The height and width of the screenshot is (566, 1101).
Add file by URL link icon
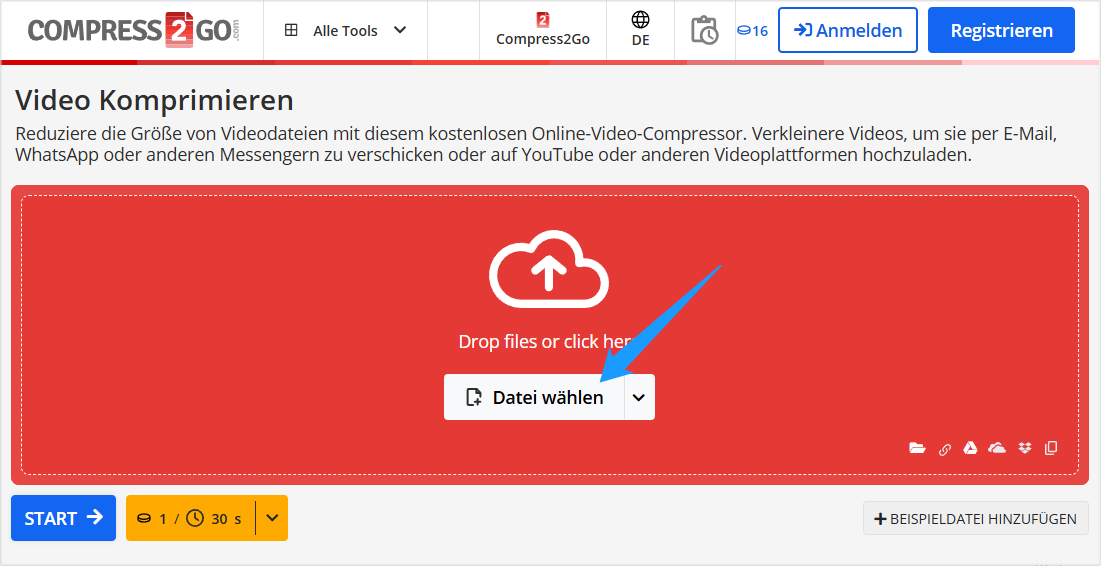(x=944, y=449)
